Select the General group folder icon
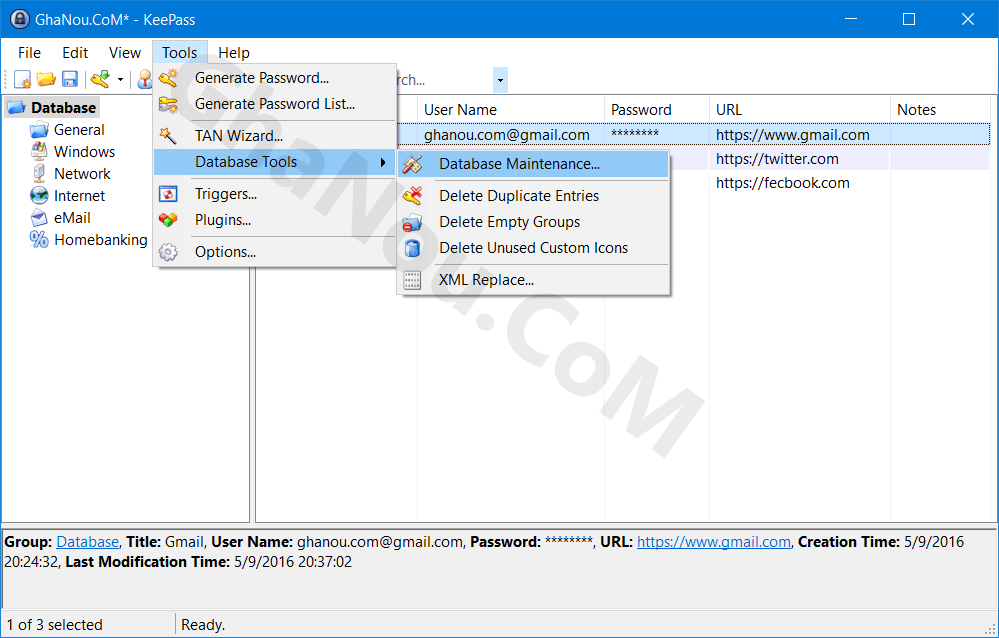 point(40,130)
